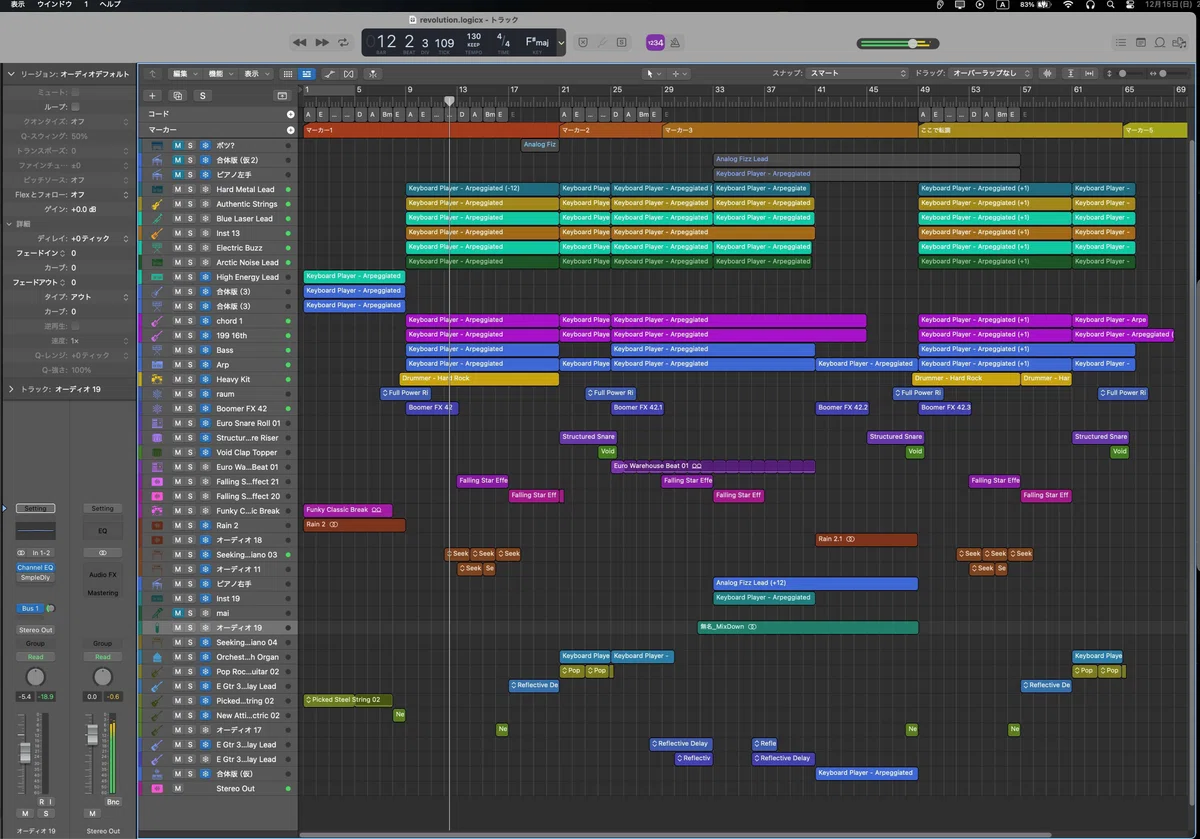Screen dimensions: 1200x839
Task: Open the ヘルプ menu in menu bar
Action: point(110,5)
